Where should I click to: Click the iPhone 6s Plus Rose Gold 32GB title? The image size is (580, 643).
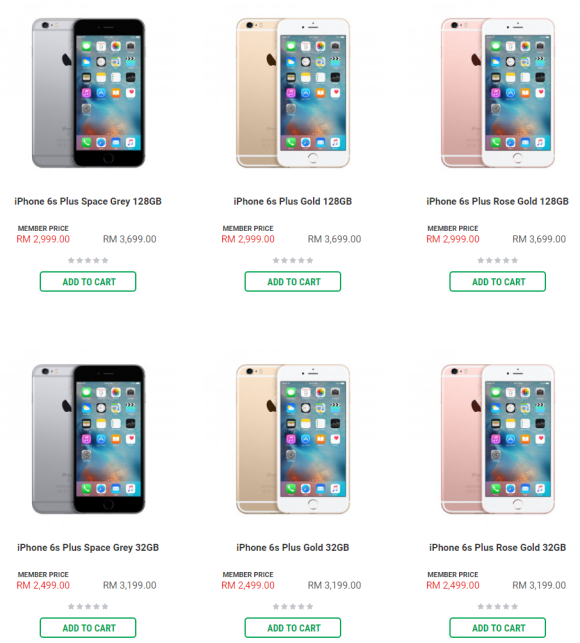[x=498, y=547]
